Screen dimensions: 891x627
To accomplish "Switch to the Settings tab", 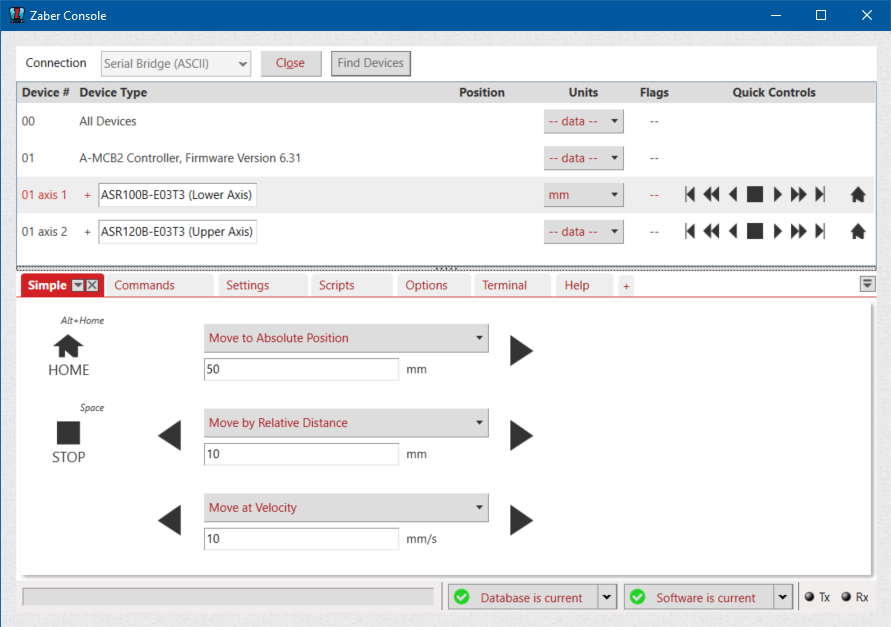I will coord(263,285).
